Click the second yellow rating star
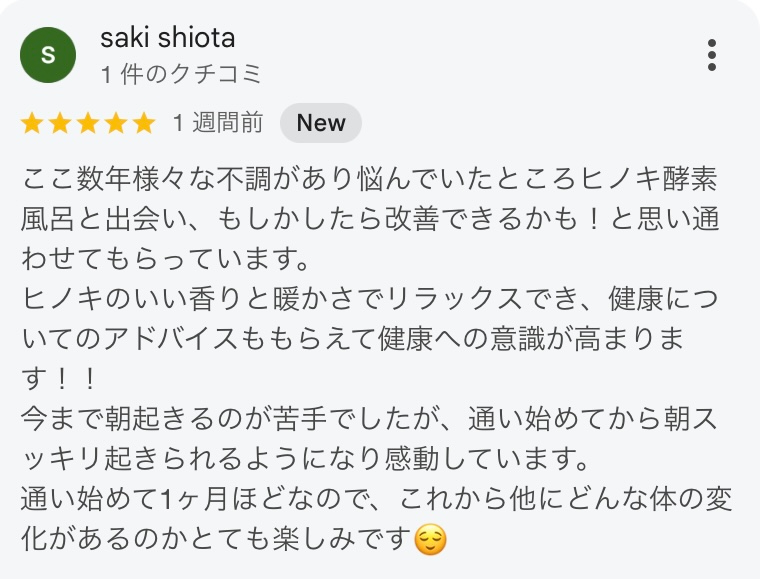Image resolution: width=770 pixels, height=579 pixels. pyautogui.click(x=60, y=123)
